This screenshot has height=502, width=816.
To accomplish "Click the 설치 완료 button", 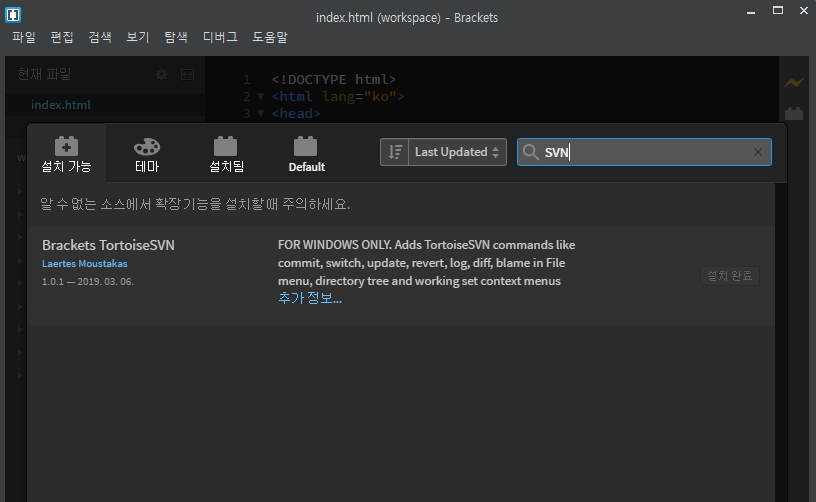I will point(730,276).
